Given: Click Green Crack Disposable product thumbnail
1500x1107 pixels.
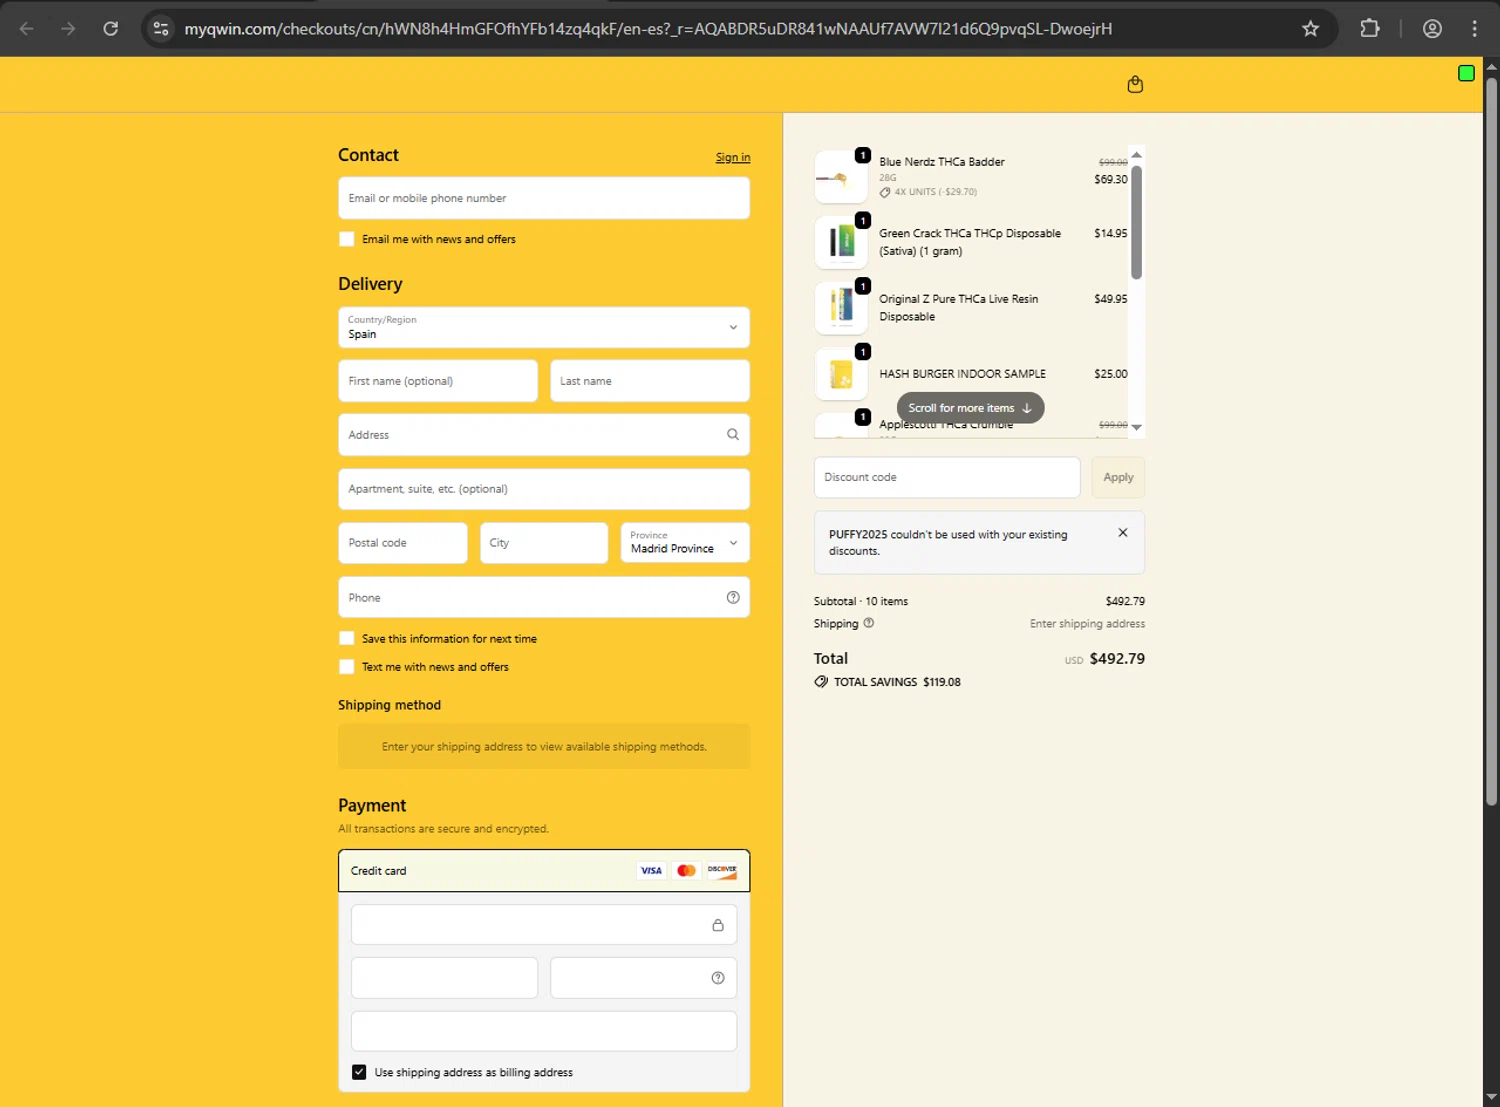Looking at the screenshot, I should [x=841, y=242].
